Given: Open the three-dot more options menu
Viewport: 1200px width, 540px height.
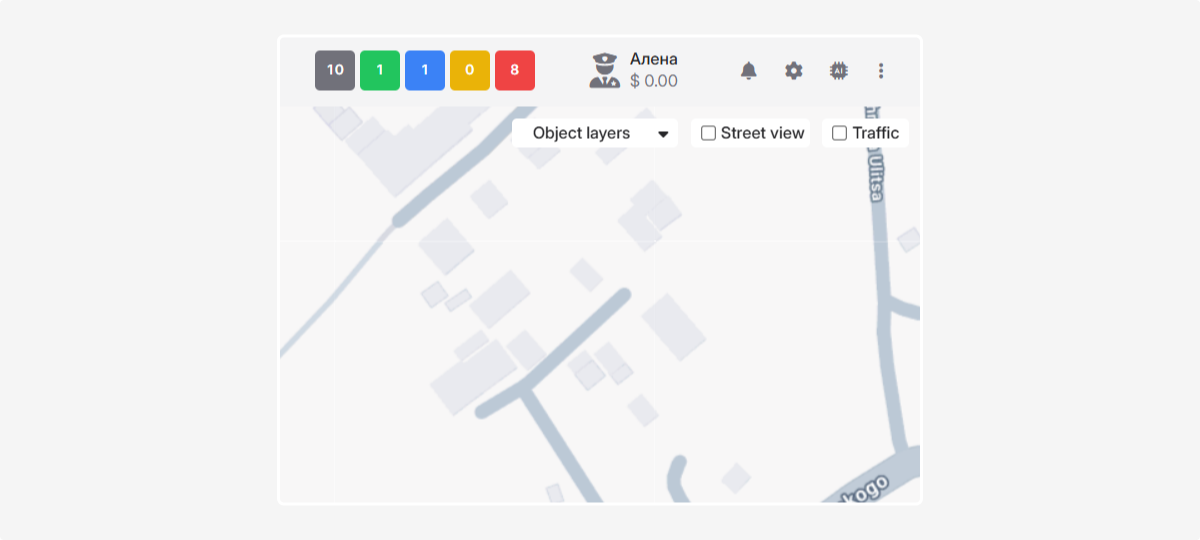Looking at the screenshot, I should coord(881,71).
